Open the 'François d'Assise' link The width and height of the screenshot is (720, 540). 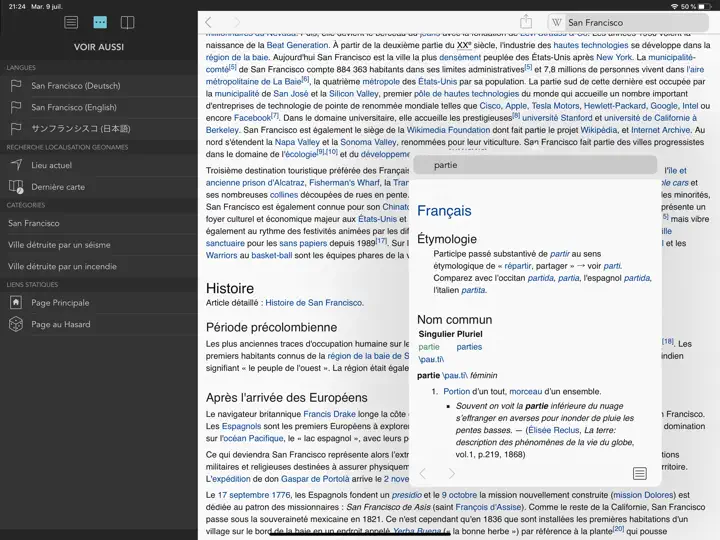click(x=489, y=507)
